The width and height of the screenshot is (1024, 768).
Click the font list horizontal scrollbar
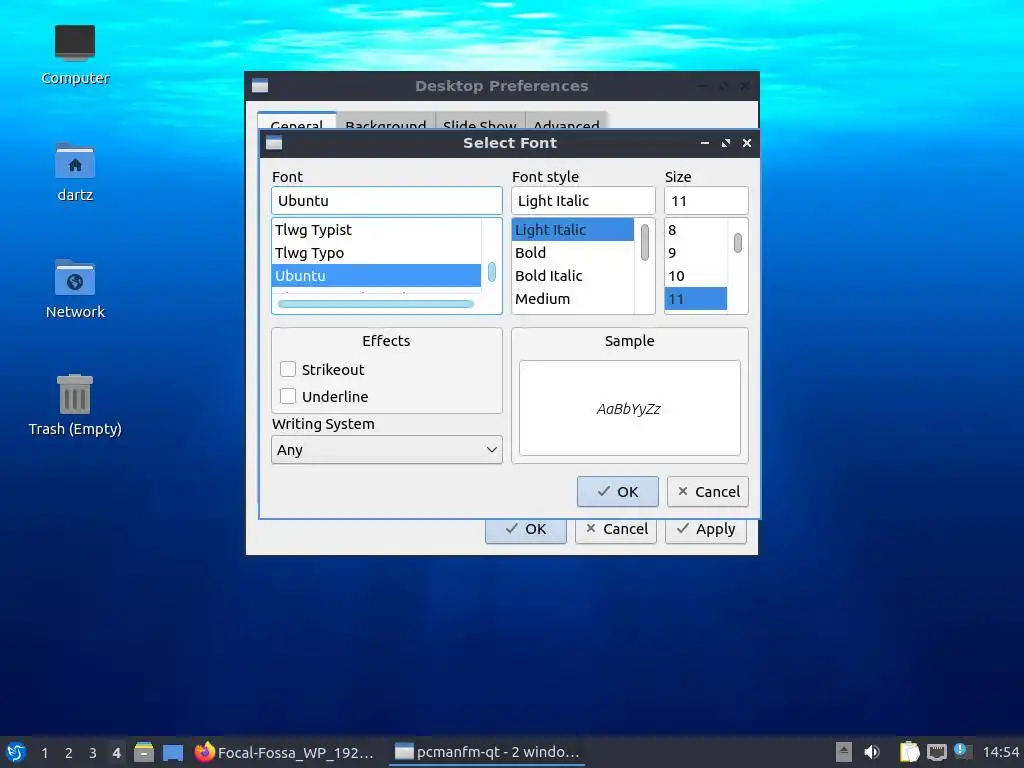point(376,304)
